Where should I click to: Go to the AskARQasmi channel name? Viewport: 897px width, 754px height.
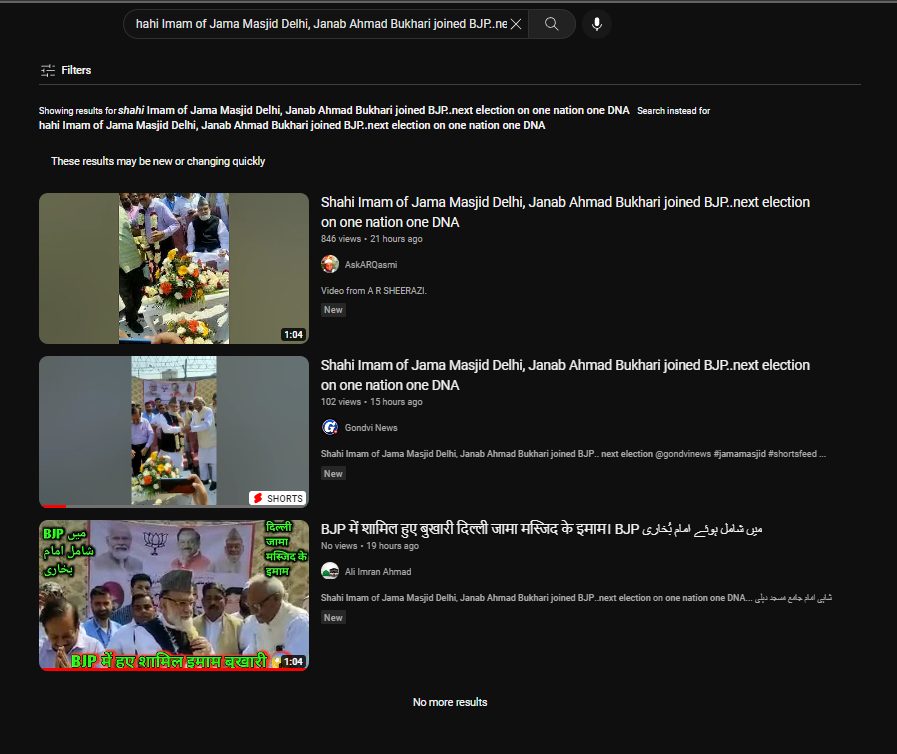point(370,265)
